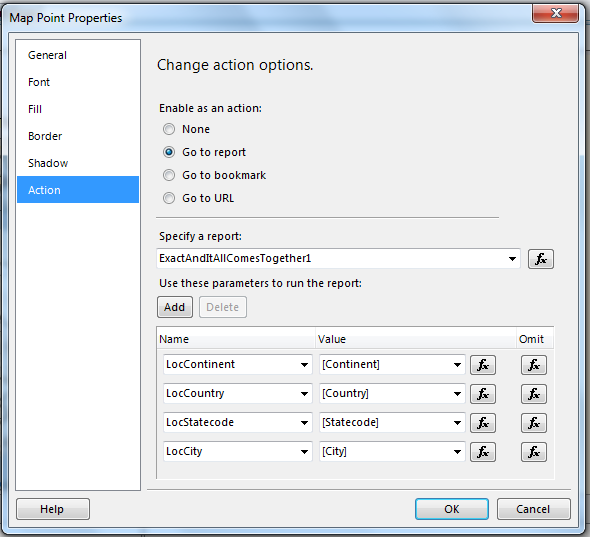
Task: Select the None action radio button
Action: tap(169, 129)
